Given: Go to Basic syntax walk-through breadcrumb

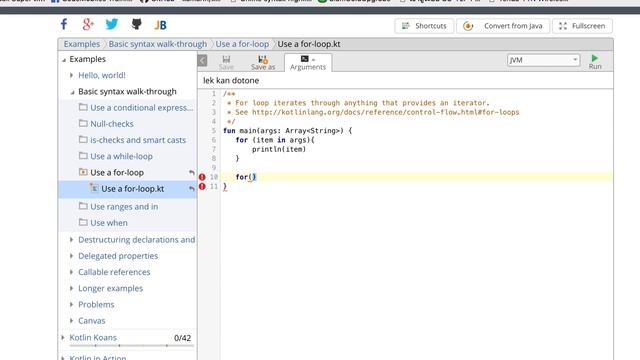Looking at the screenshot, I should 158,44.
